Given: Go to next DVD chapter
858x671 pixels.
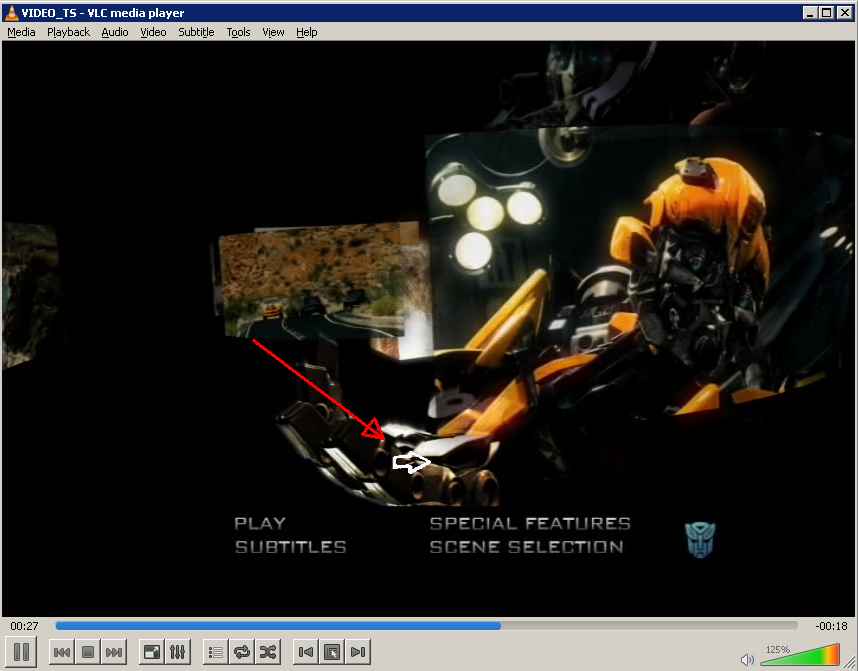Looking at the screenshot, I should tap(358, 652).
